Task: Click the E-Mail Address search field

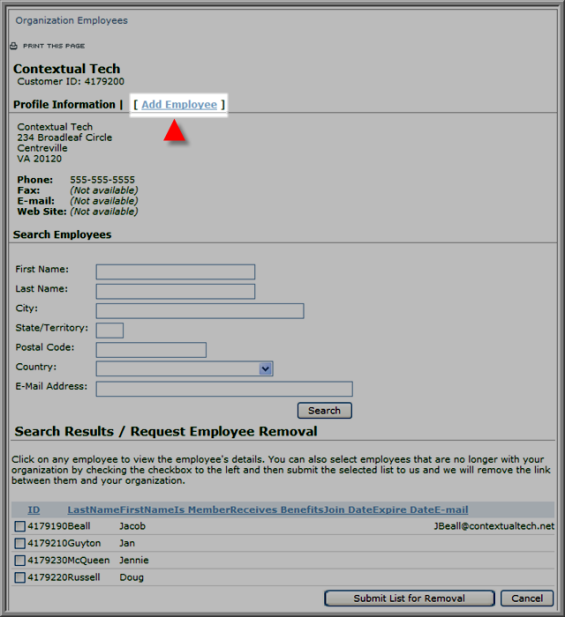Action: coord(224,389)
